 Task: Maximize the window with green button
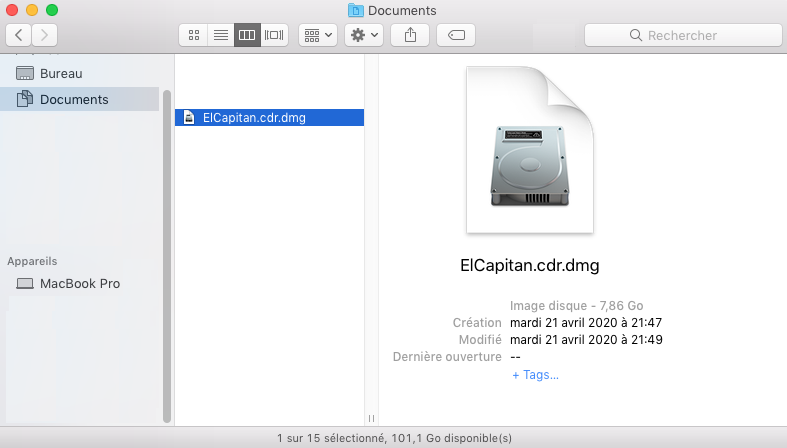tap(52, 10)
